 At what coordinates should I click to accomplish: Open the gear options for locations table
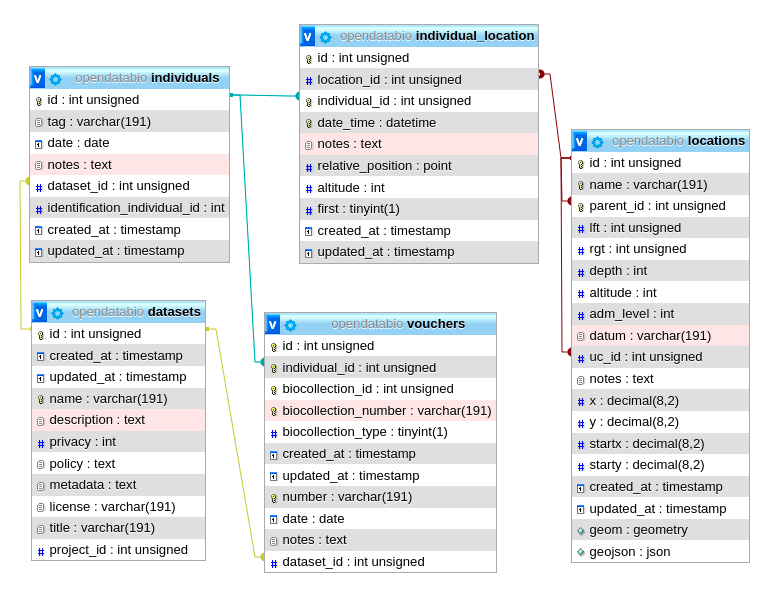pyautogui.click(x=597, y=142)
